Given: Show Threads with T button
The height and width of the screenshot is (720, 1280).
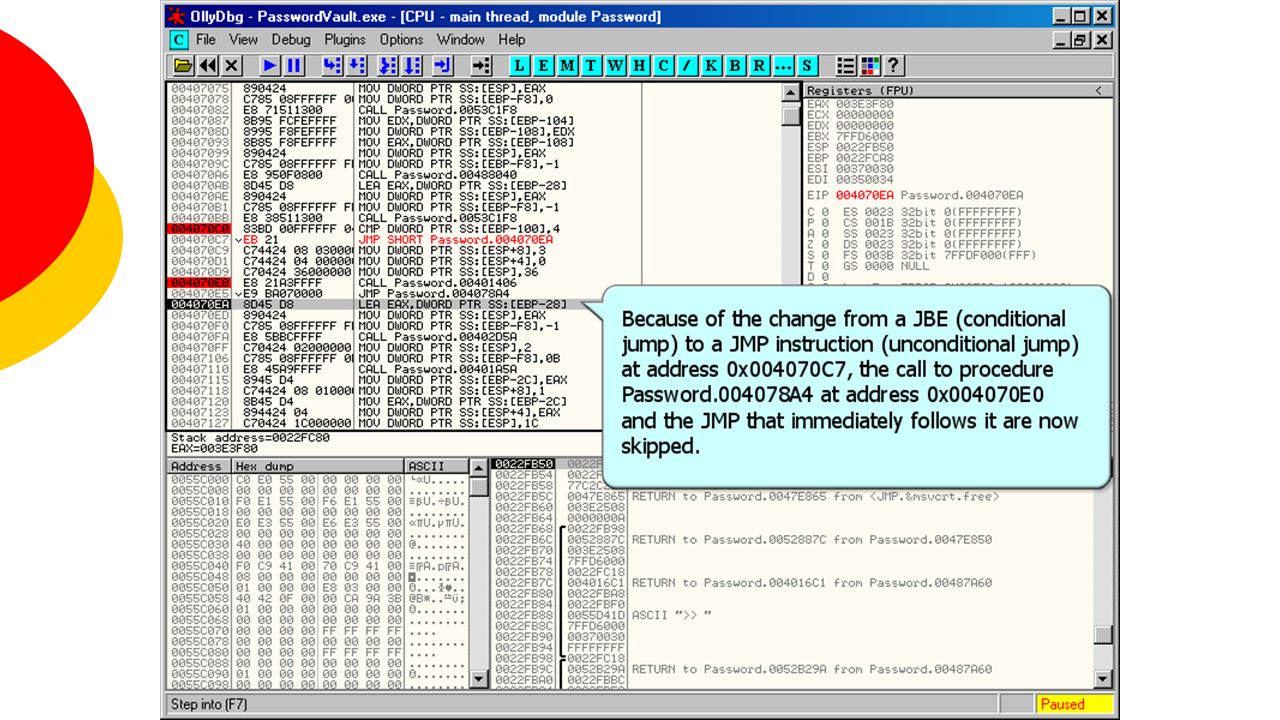Looking at the screenshot, I should tap(592, 65).
